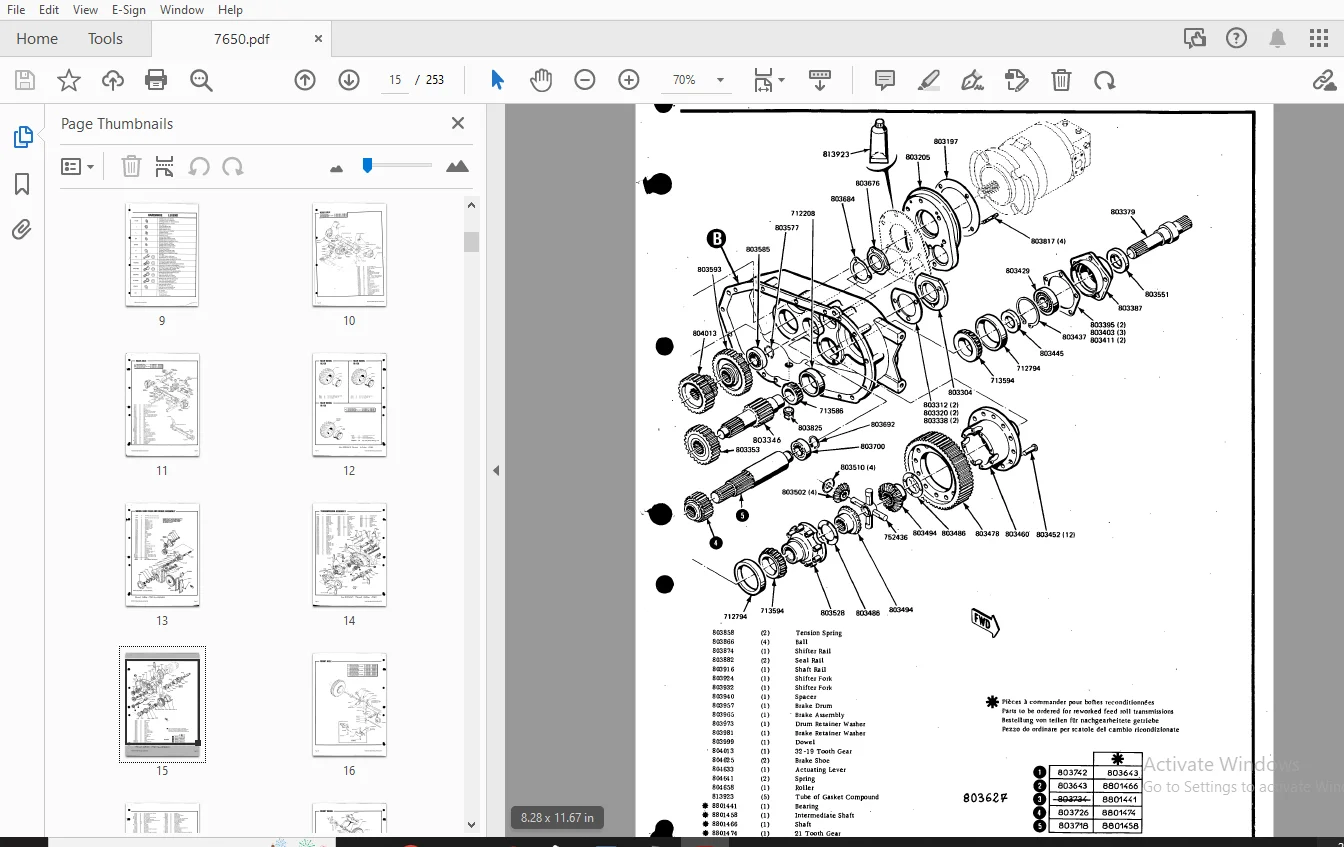
Task: Delete selected pages in thumbnails panel
Action: coord(131,167)
